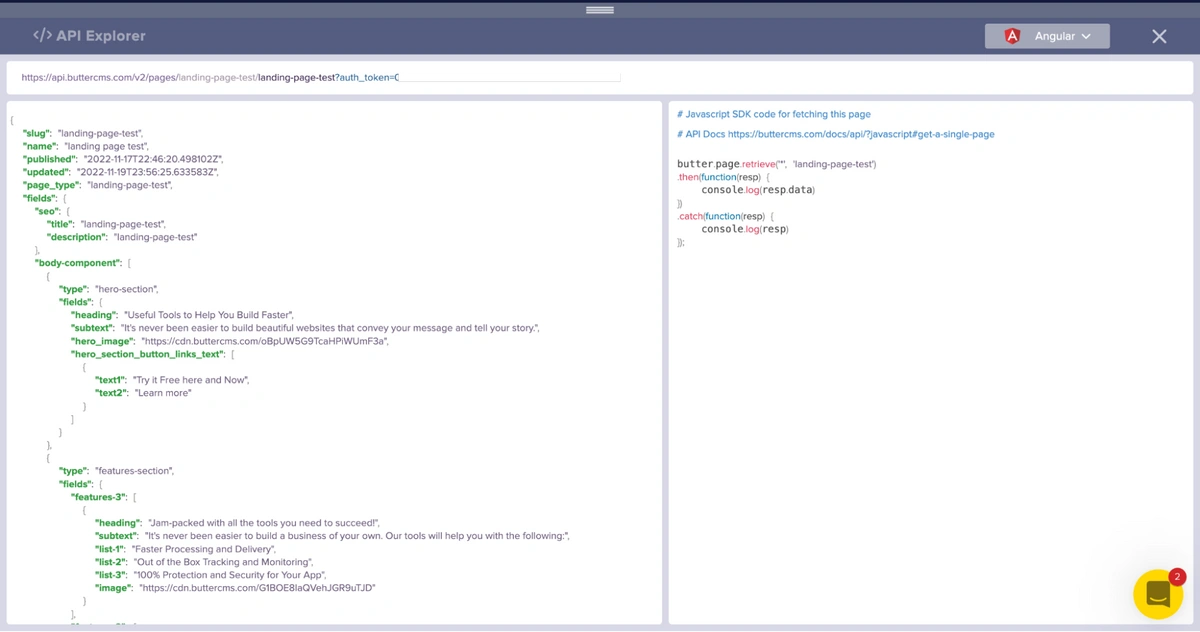Click "Faster Processing and Delivery" list-1 value

tap(204, 549)
